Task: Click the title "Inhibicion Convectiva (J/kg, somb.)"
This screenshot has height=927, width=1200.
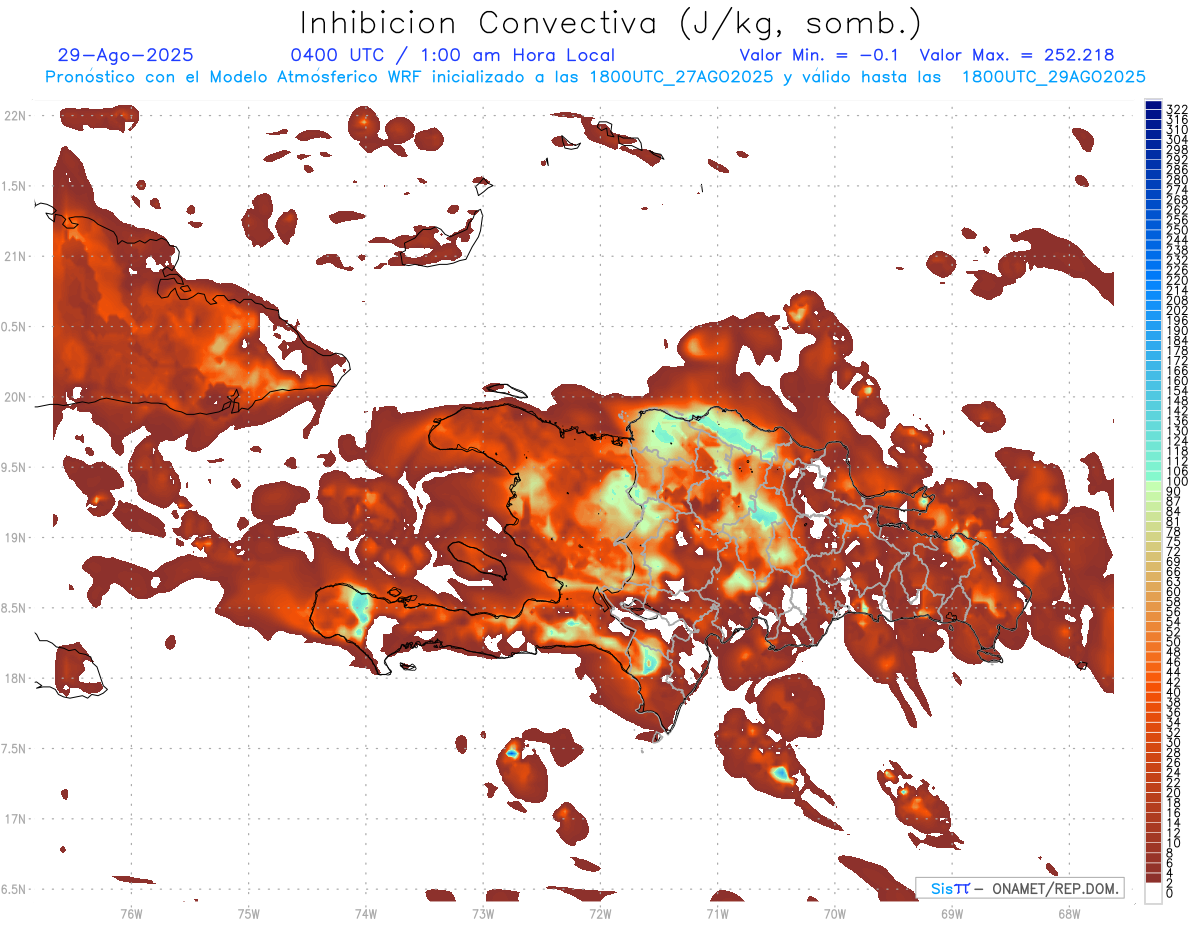Action: pos(611,23)
